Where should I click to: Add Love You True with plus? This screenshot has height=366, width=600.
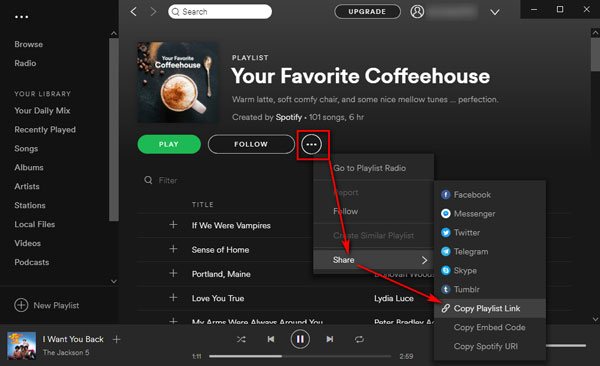coord(173,297)
